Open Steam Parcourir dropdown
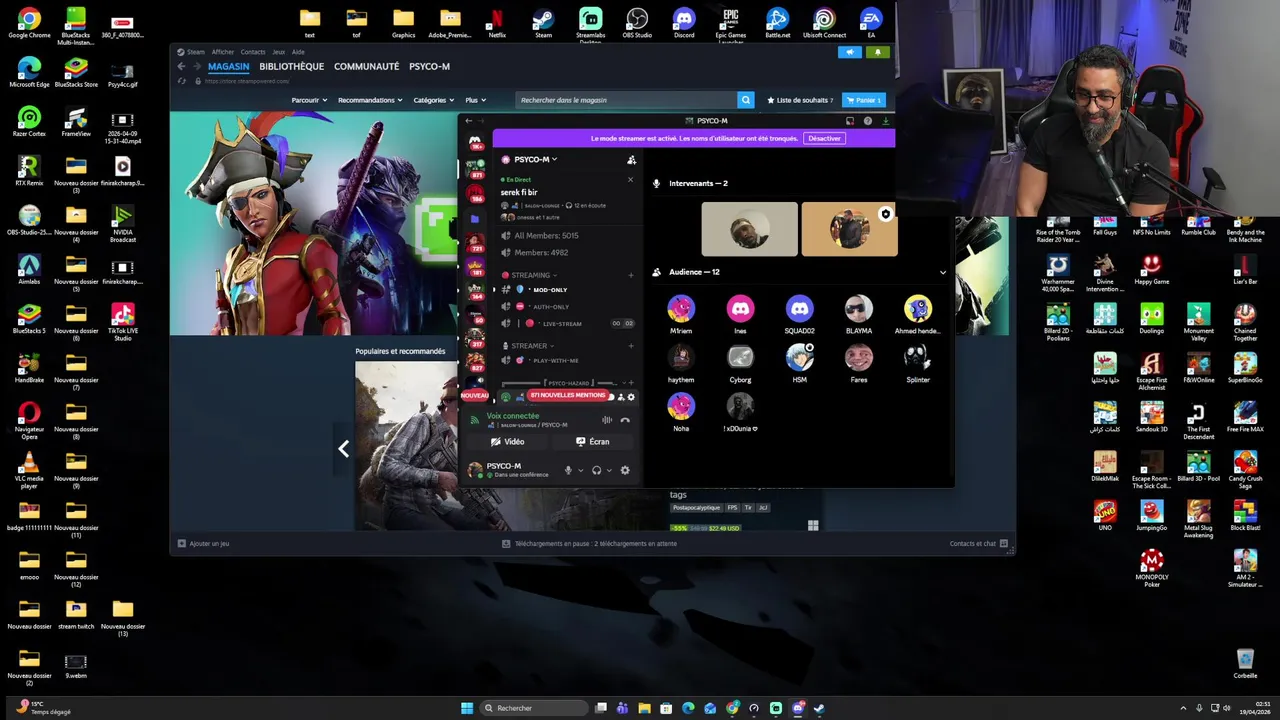This screenshot has height=720, width=1280. tap(309, 100)
